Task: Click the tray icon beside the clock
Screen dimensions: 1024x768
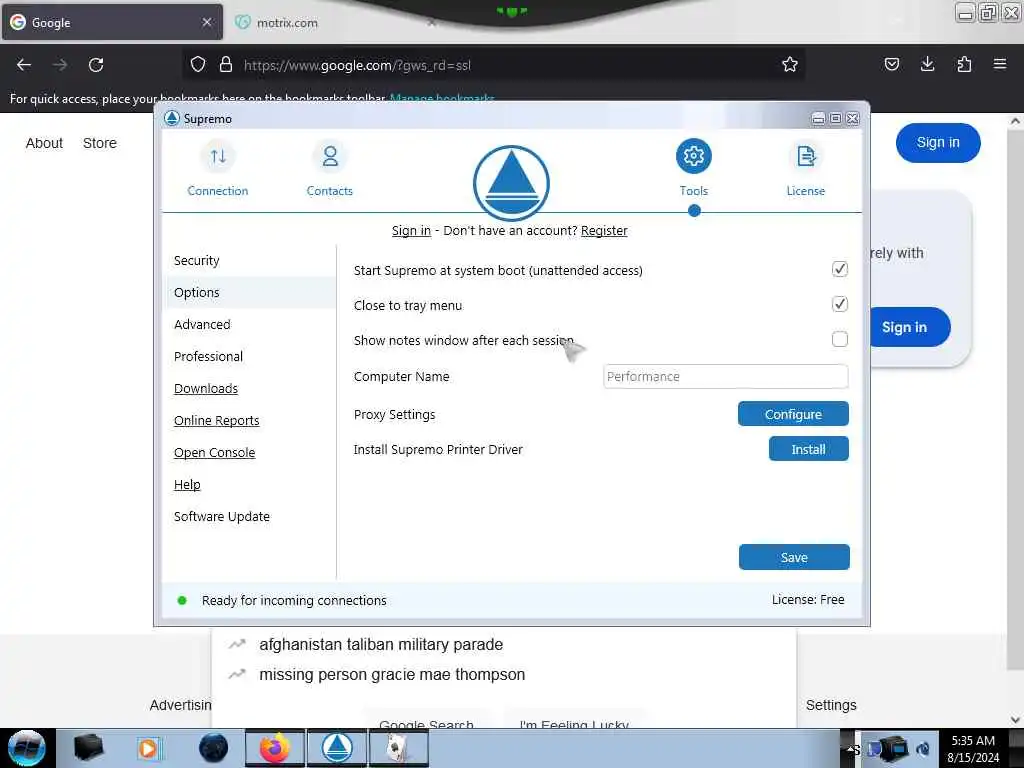Action: pos(923,750)
